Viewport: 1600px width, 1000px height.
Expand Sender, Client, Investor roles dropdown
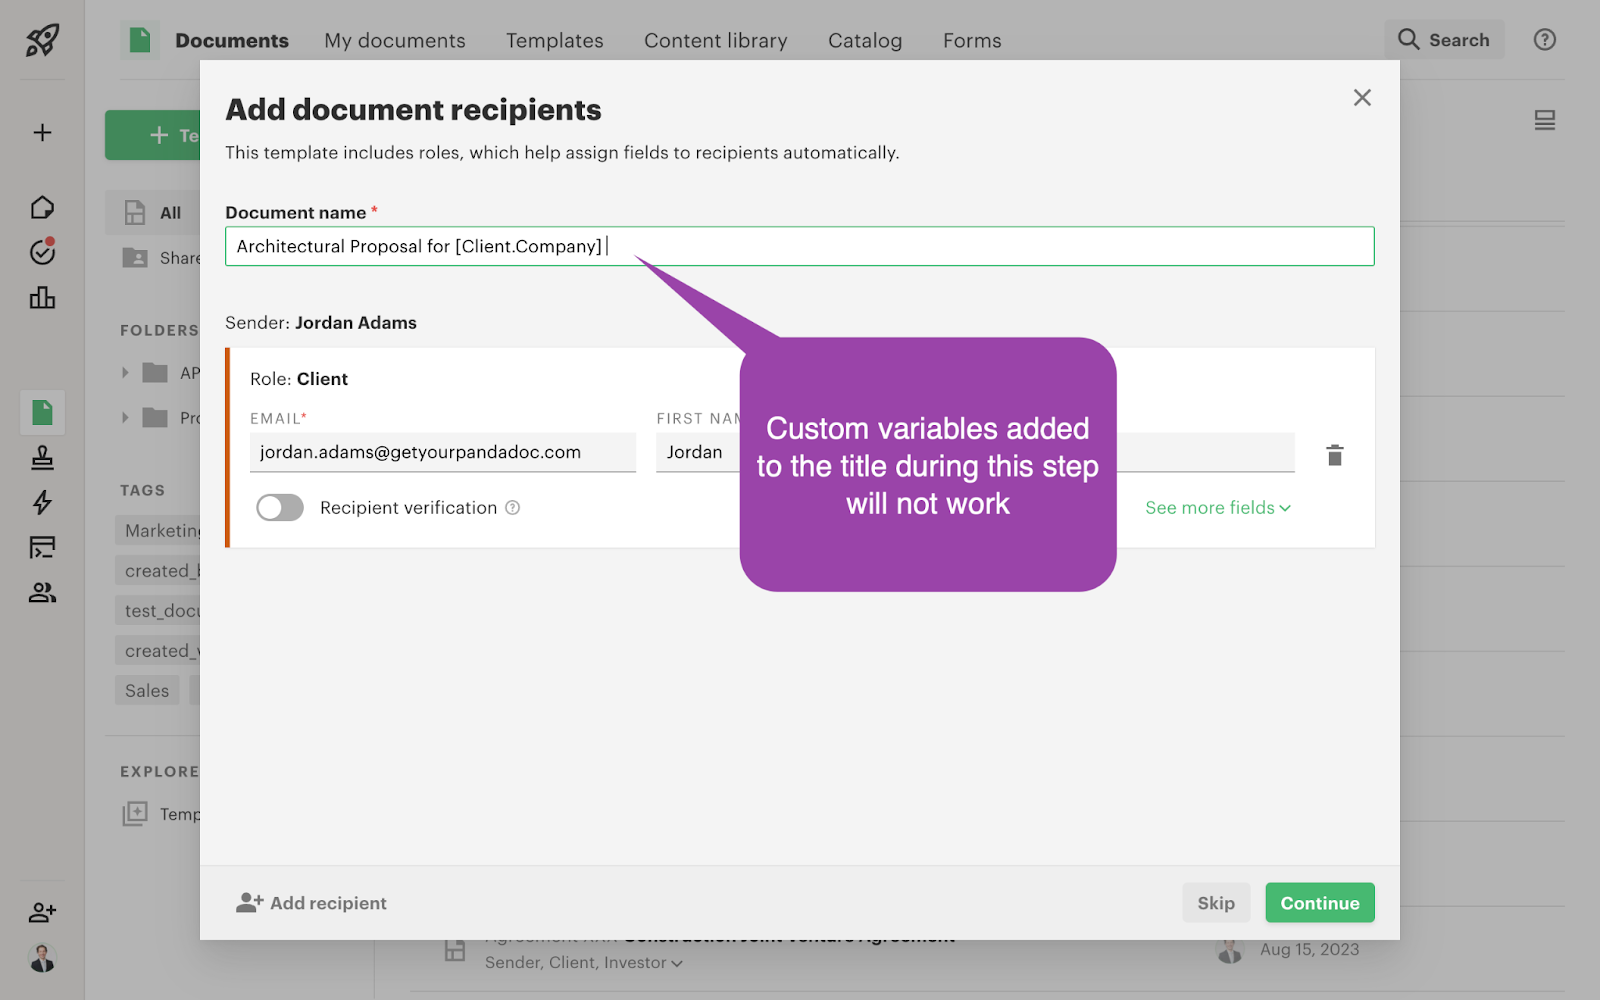[x=583, y=963]
